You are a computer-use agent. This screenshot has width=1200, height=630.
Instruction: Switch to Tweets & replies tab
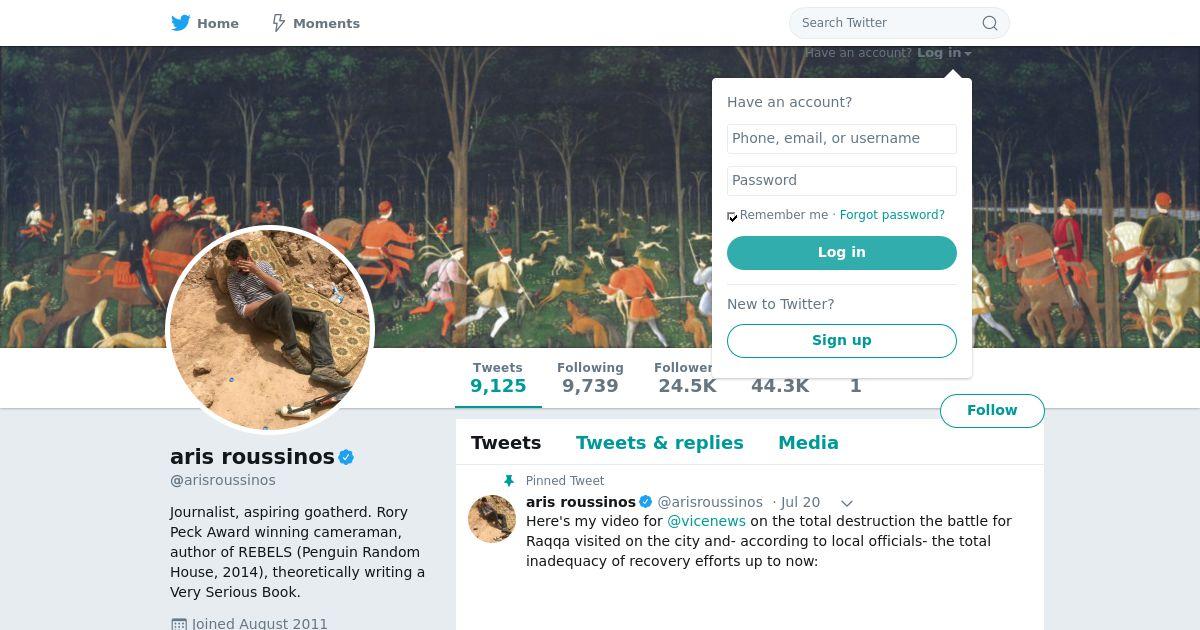coord(659,443)
